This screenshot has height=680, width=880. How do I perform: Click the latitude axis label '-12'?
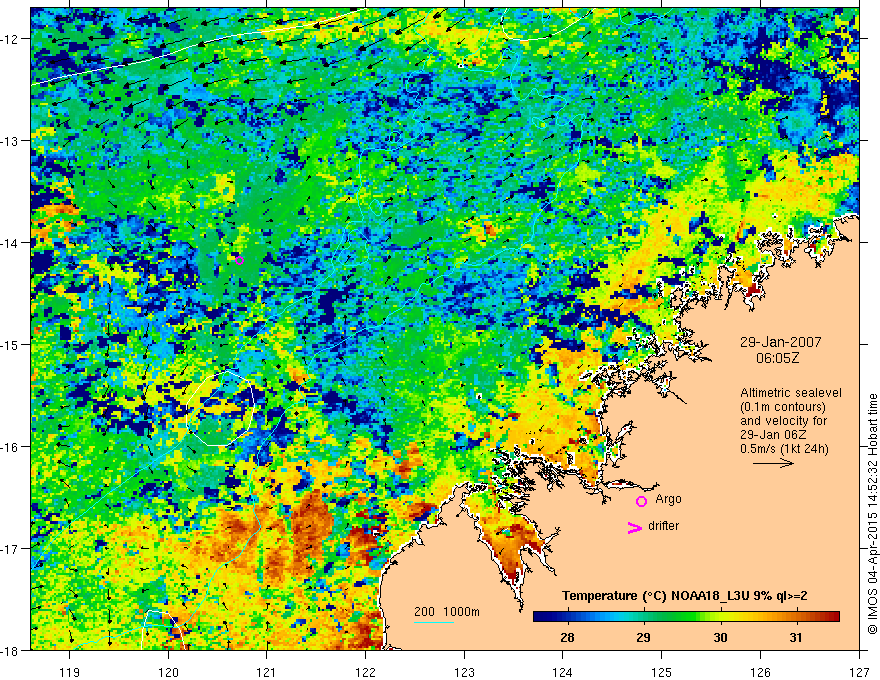point(11,39)
